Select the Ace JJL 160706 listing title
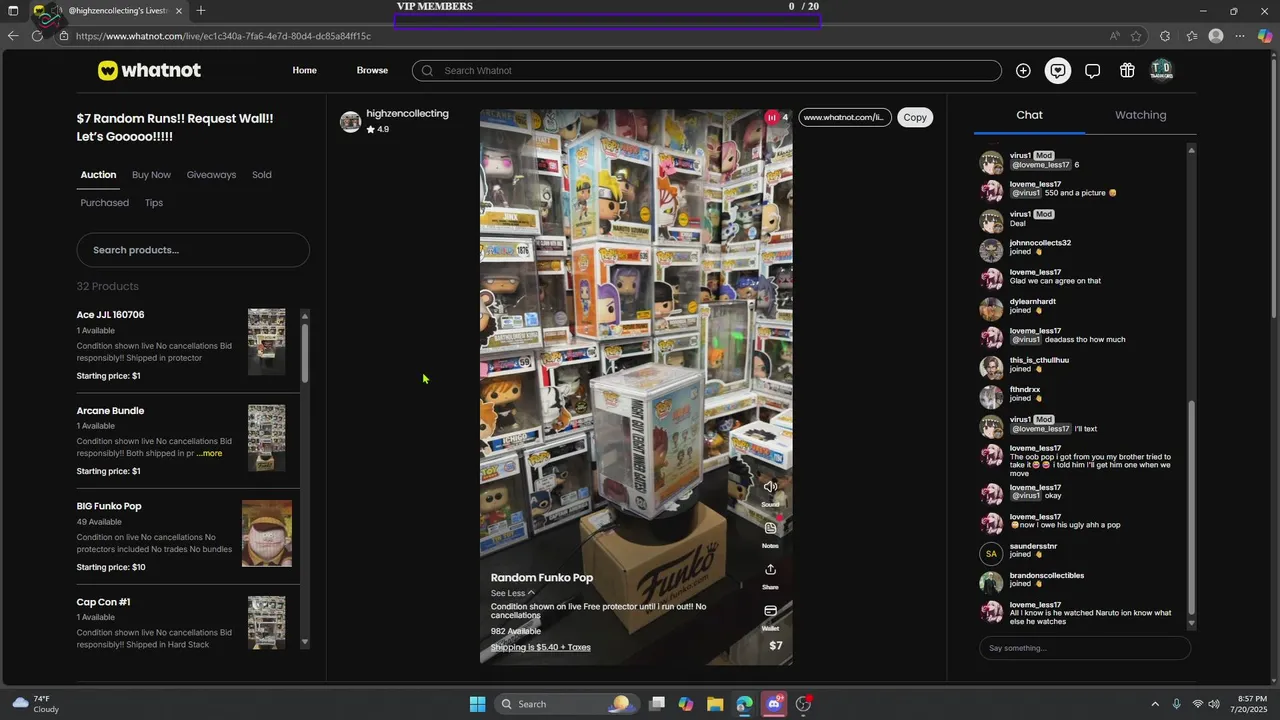 [x=110, y=315]
